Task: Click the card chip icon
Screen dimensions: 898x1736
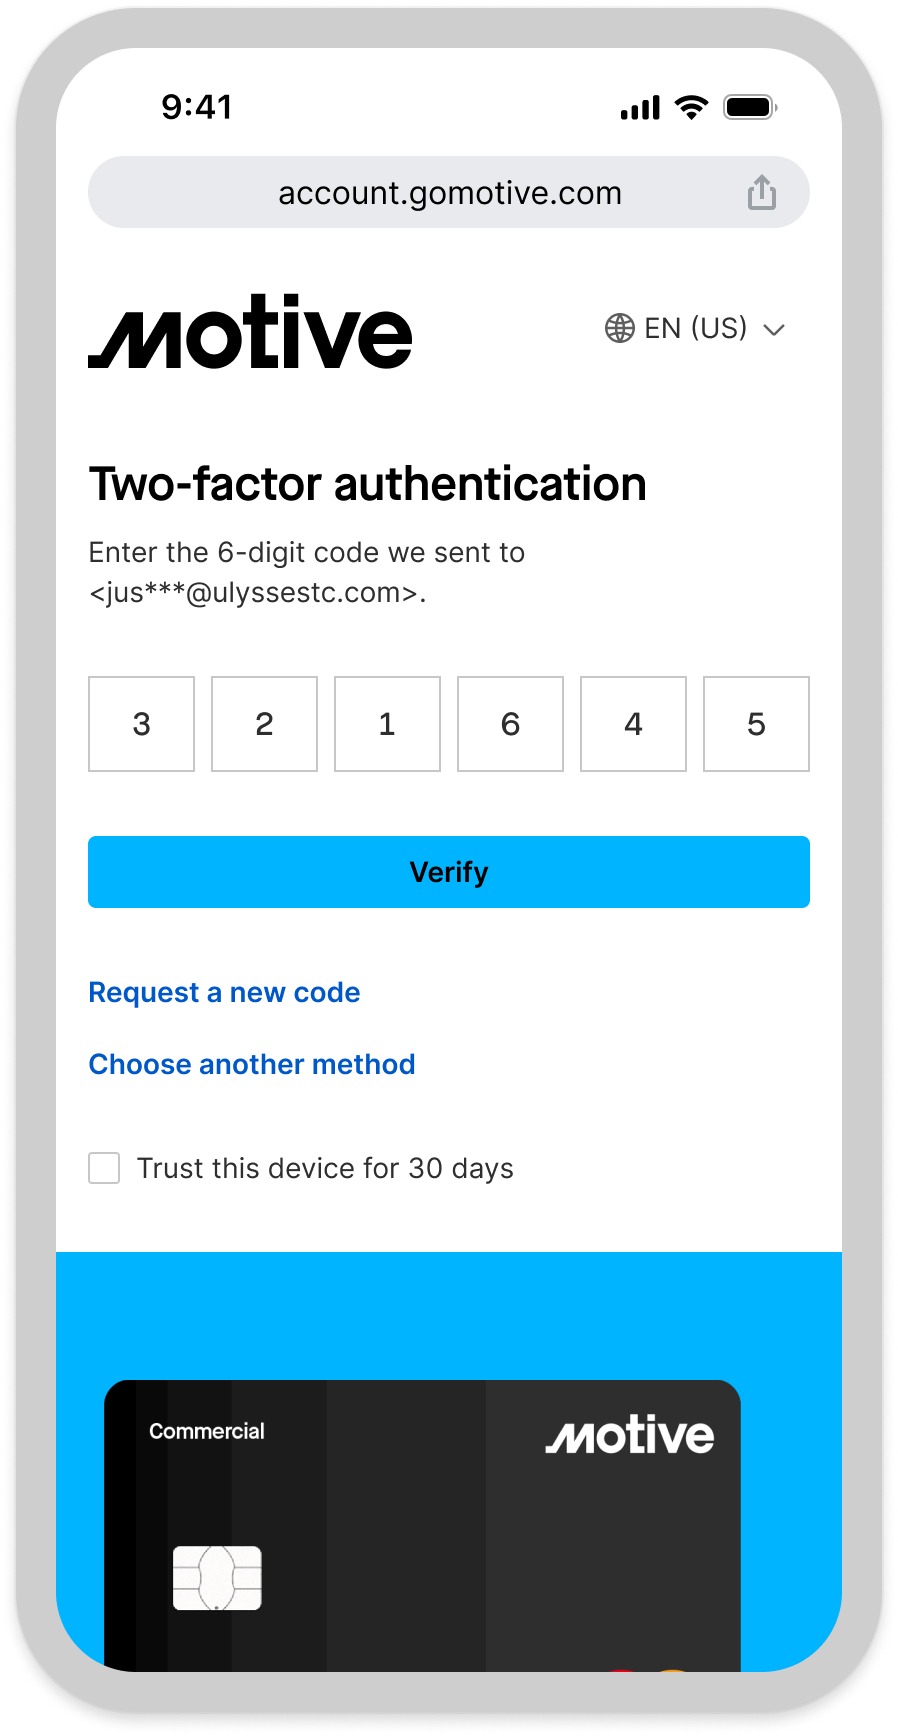Action: pos(217,1577)
